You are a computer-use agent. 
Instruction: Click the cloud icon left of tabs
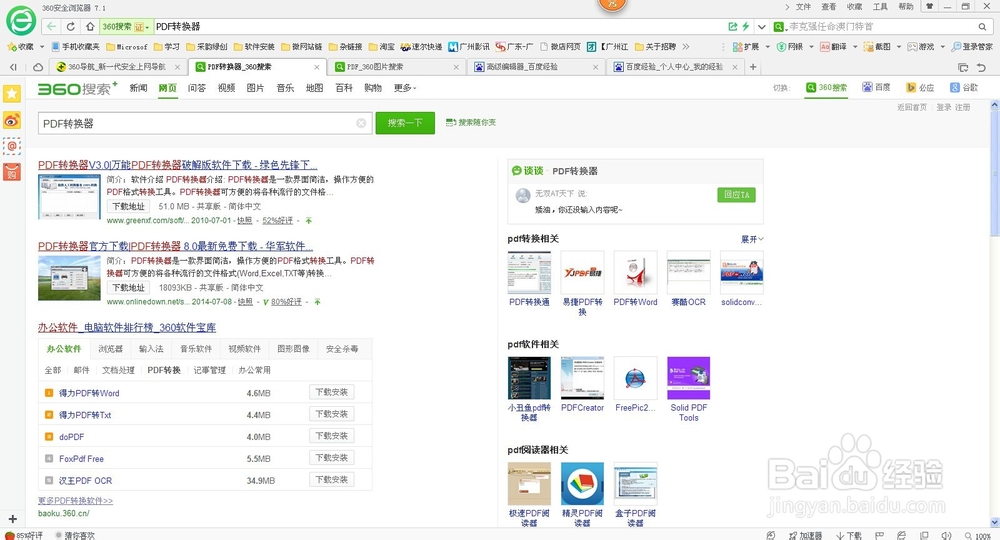click(38, 67)
